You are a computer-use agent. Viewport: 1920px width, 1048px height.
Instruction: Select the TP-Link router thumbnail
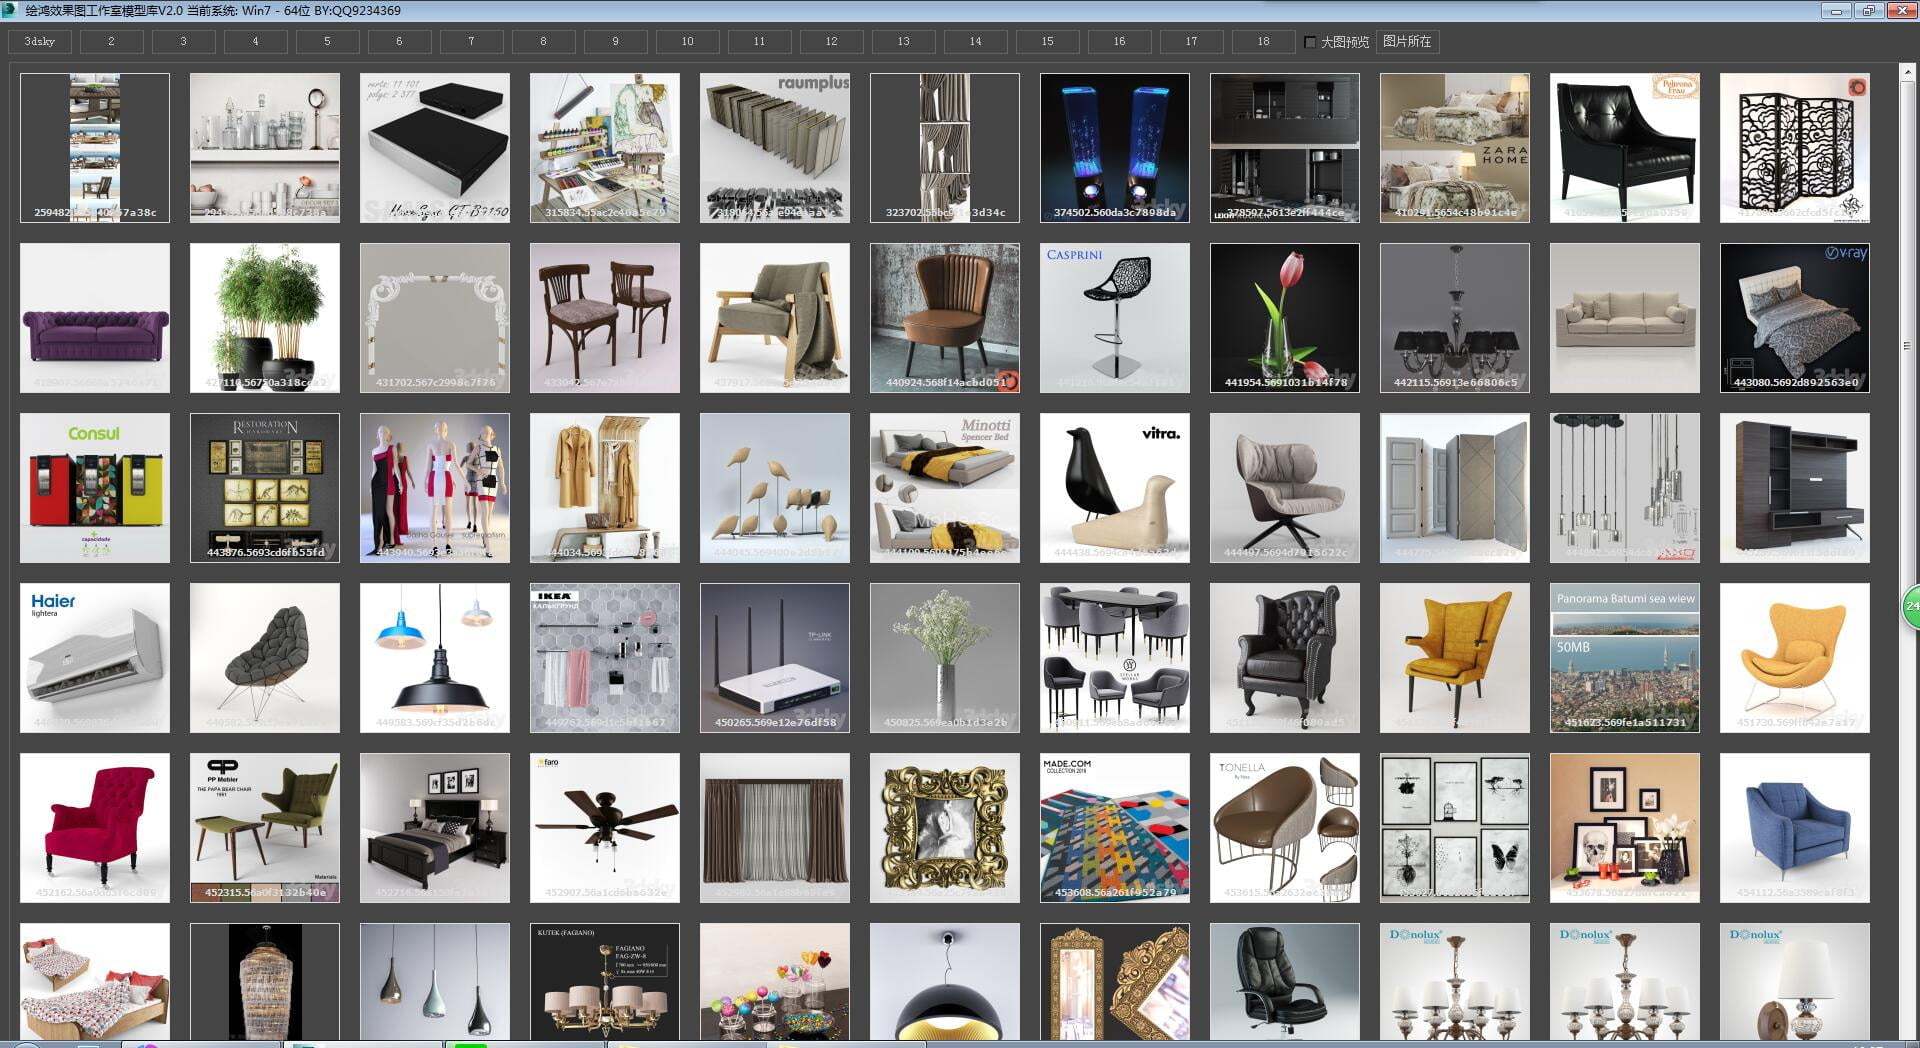click(x=775, y=658)
